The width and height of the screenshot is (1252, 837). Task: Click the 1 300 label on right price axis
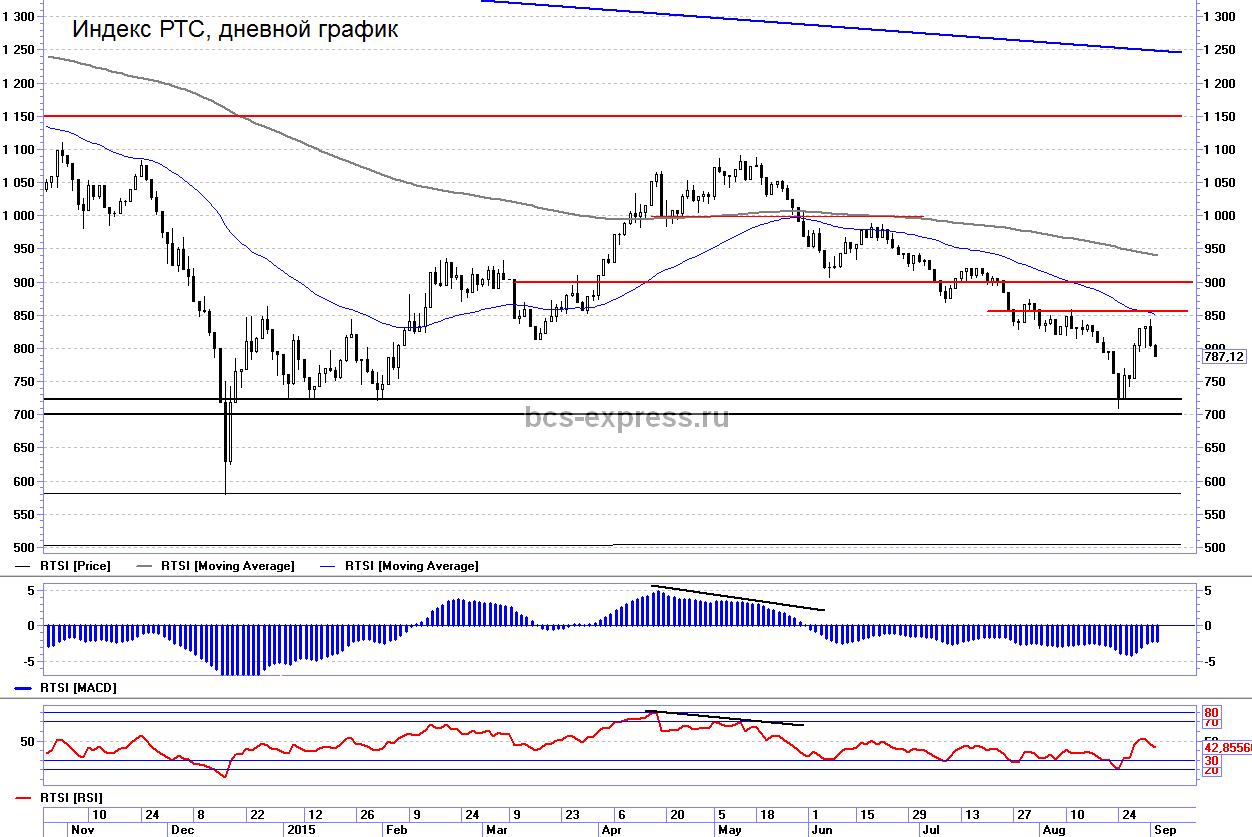[1220, 17]
